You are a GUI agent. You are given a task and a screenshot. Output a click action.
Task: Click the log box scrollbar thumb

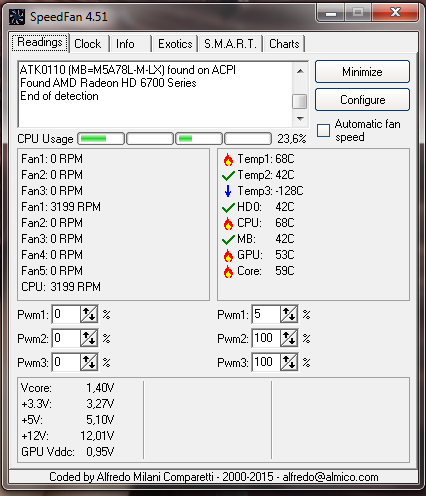pyautogui.click(x=300, y=101)
